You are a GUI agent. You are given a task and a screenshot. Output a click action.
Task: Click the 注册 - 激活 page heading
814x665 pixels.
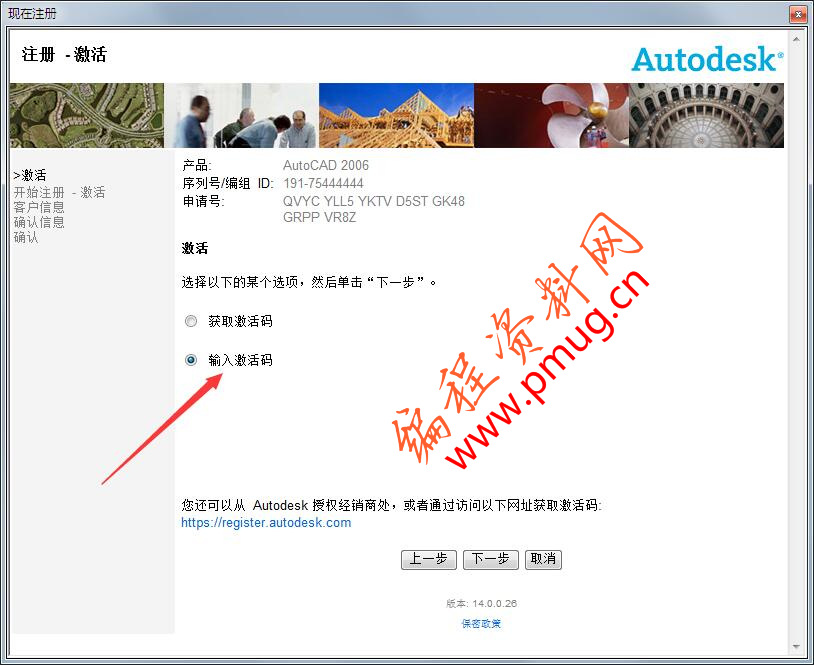click(x=64, y=54)
